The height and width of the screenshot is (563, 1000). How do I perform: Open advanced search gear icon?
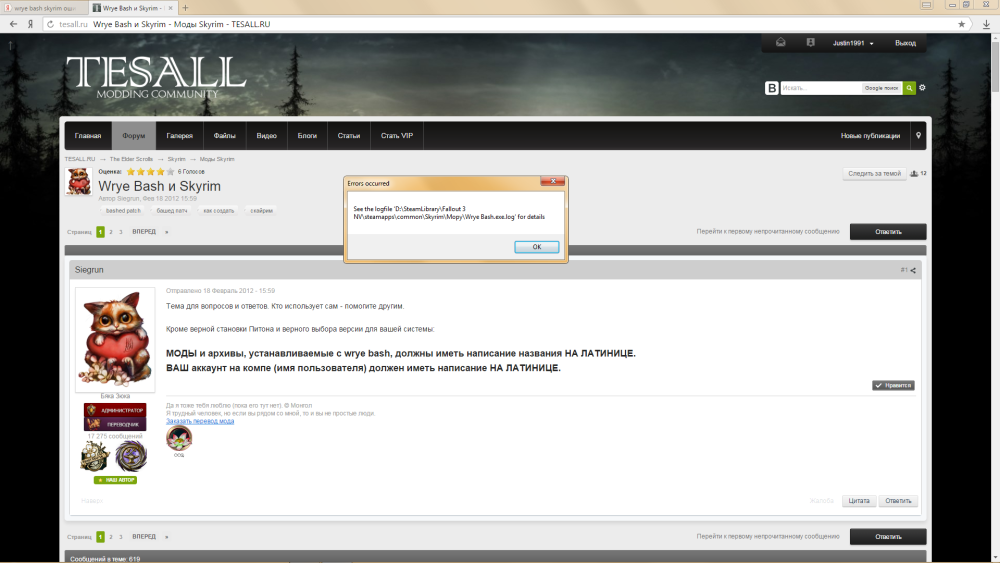click(922, 88)
